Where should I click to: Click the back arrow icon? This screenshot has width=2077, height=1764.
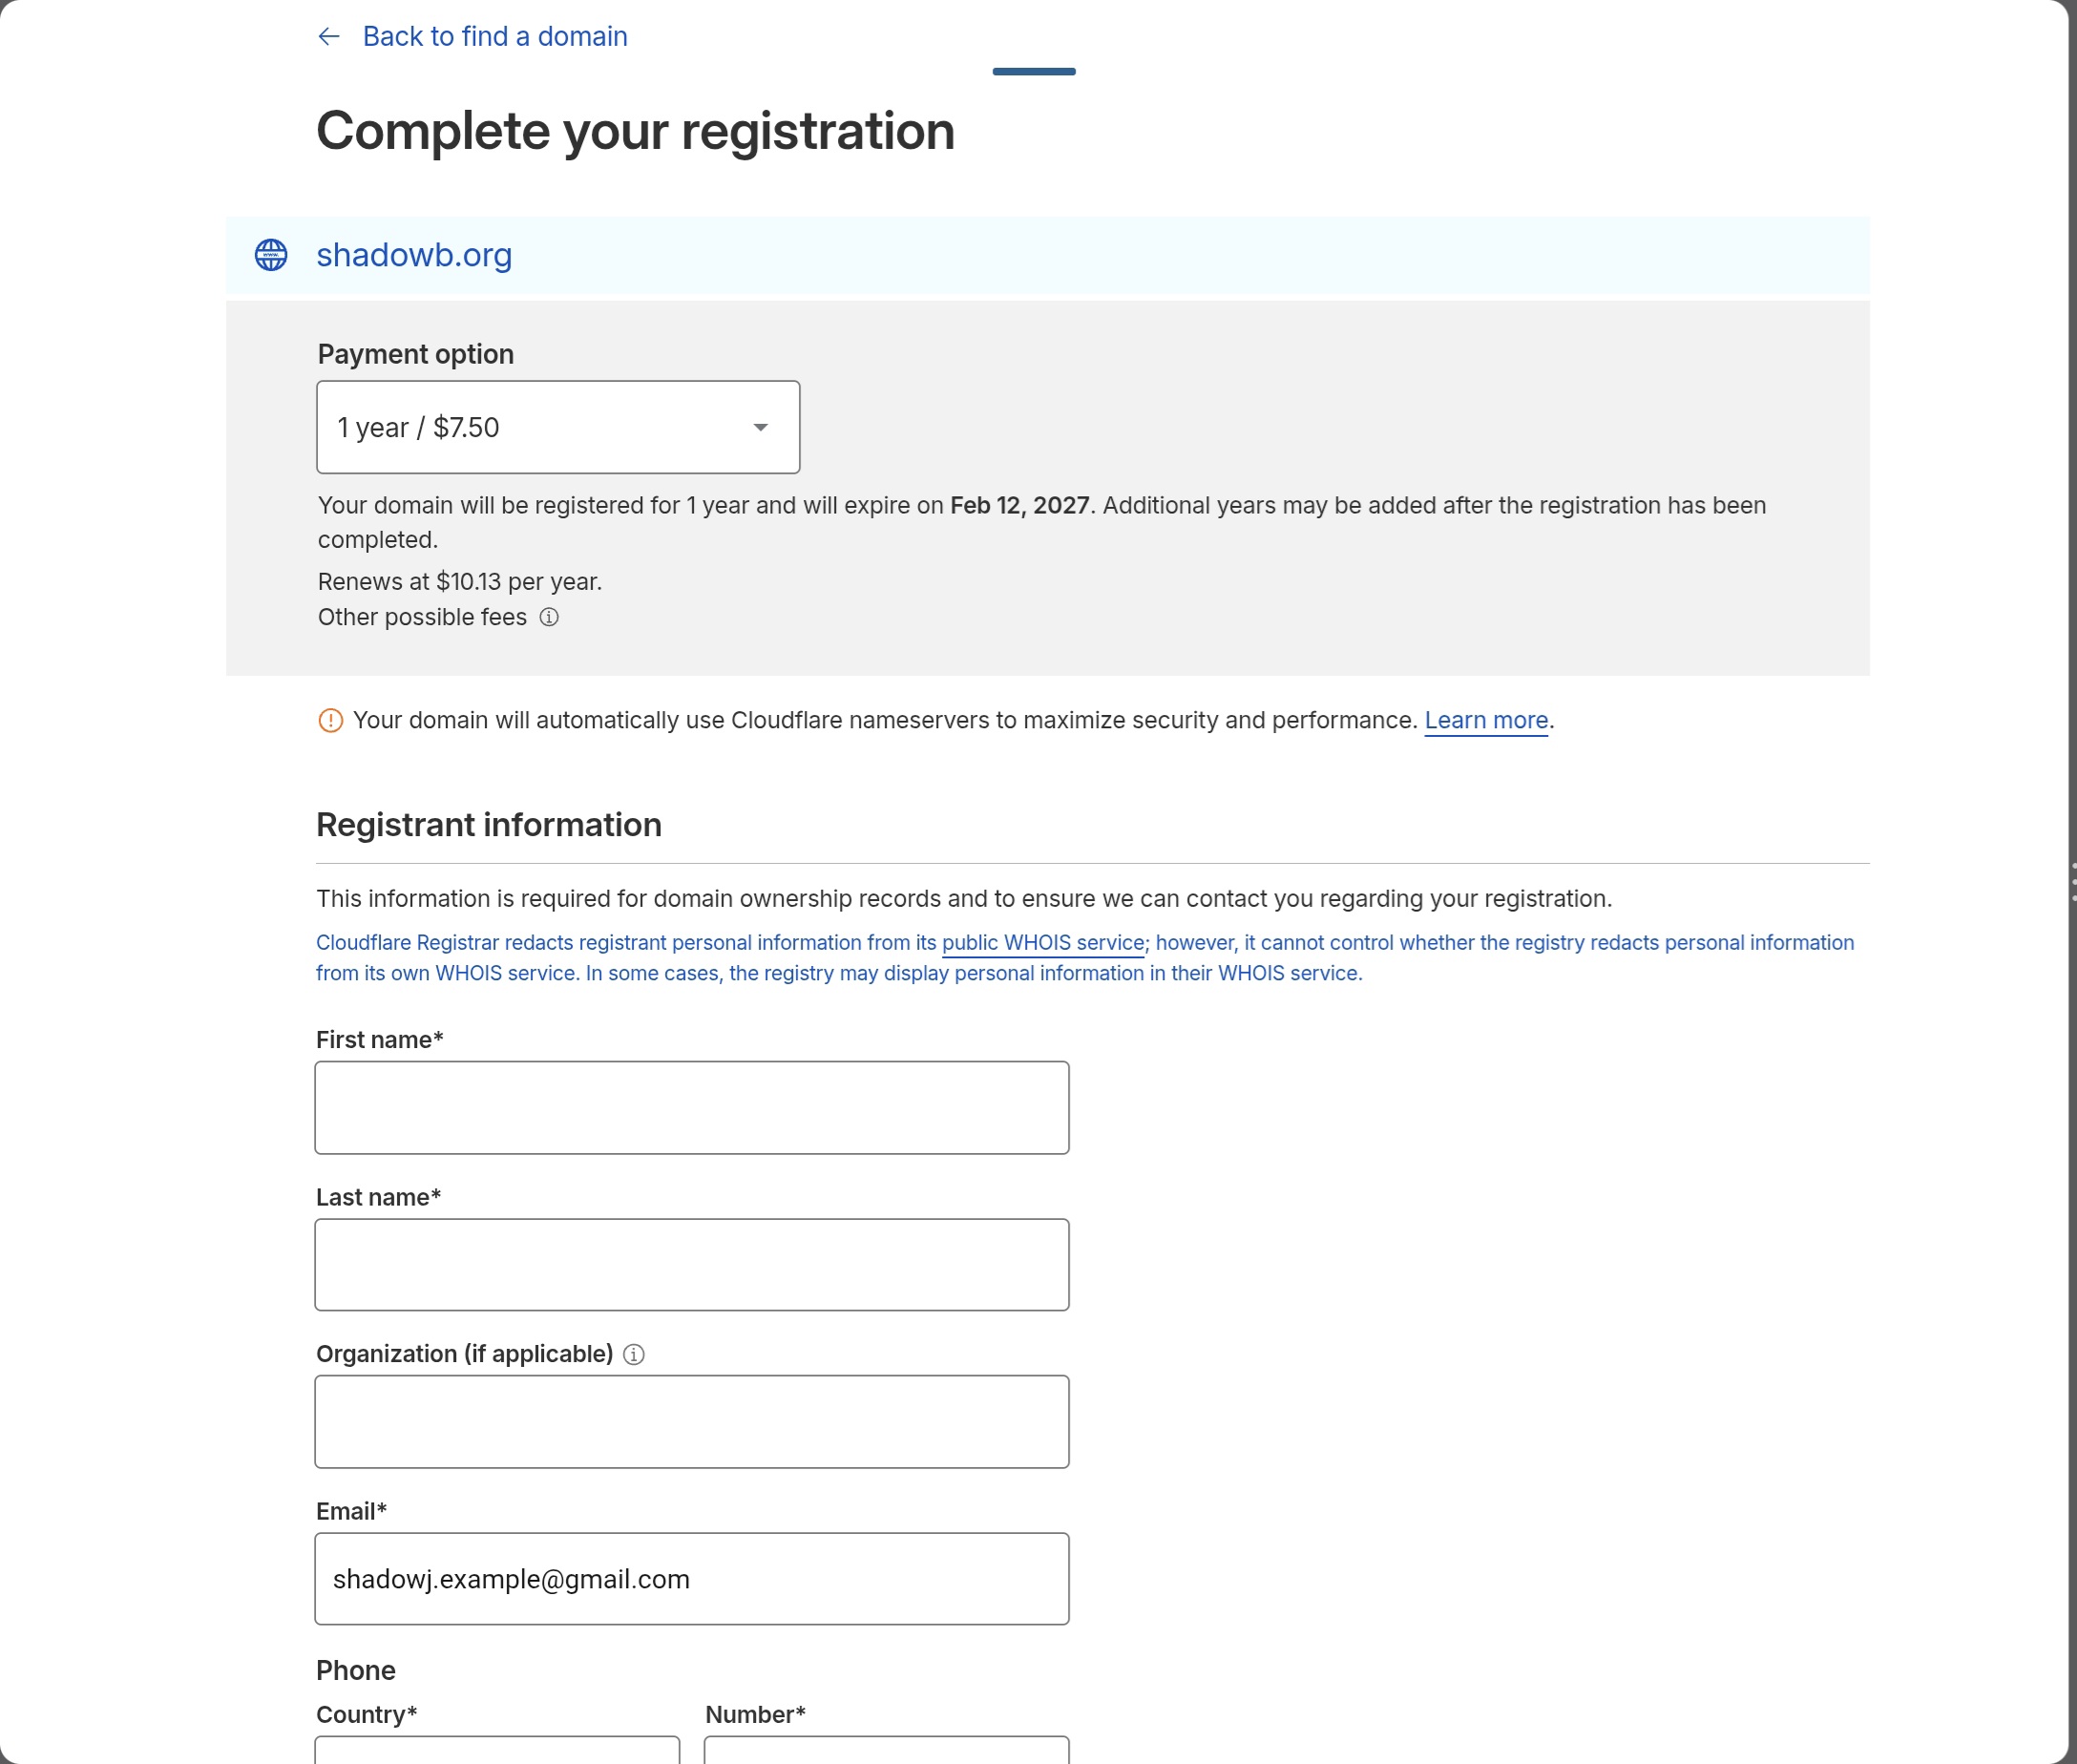pos(329,37)
